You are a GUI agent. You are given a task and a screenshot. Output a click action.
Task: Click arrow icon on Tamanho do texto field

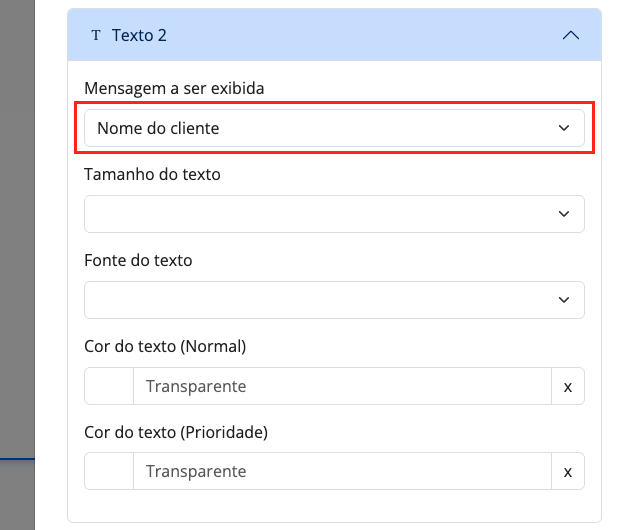[564, 214]
